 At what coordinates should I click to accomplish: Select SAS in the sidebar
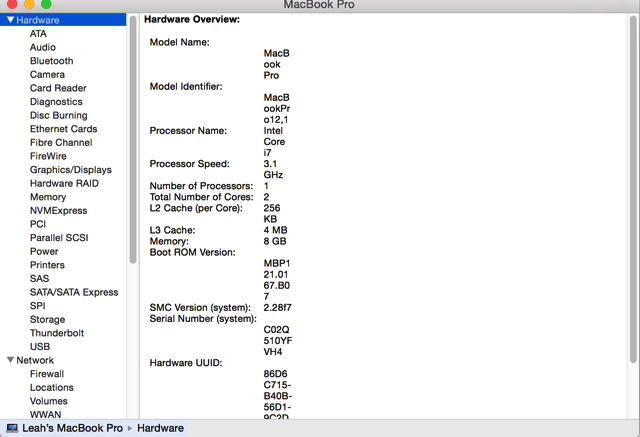point(40,278)
